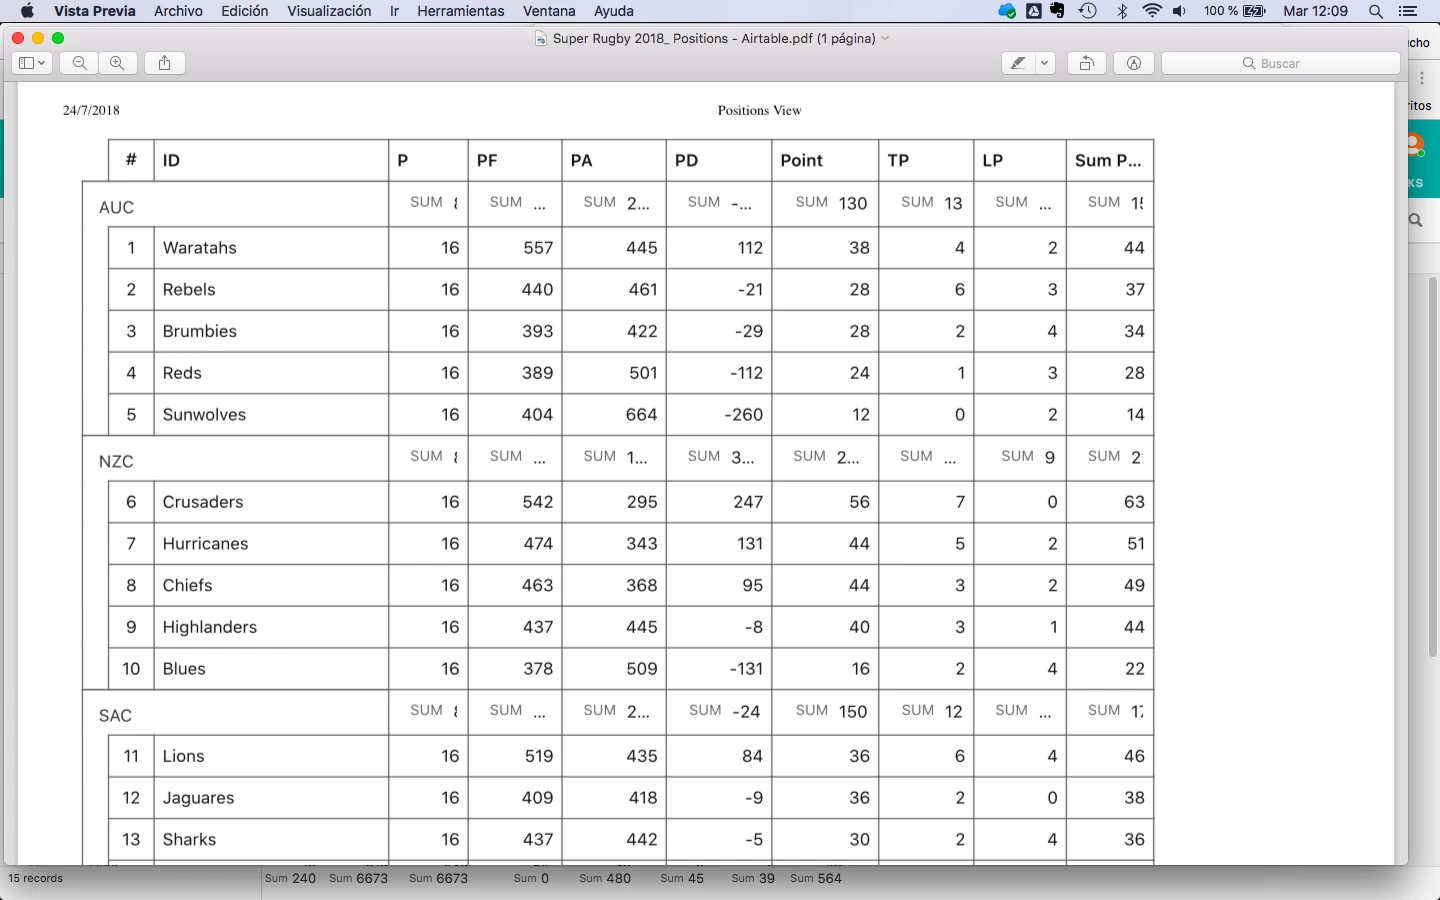The width and height of the screenshot is (1440, 900).
Task: Click the Reds team name cell
Action: click(271, 373)
